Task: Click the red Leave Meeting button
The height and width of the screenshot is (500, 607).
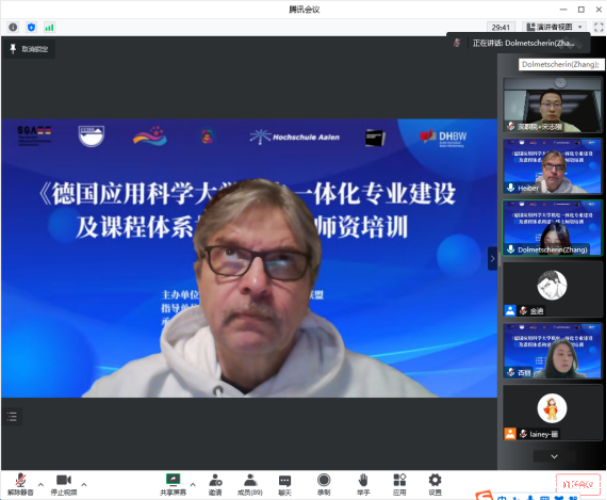Action: 579,483
